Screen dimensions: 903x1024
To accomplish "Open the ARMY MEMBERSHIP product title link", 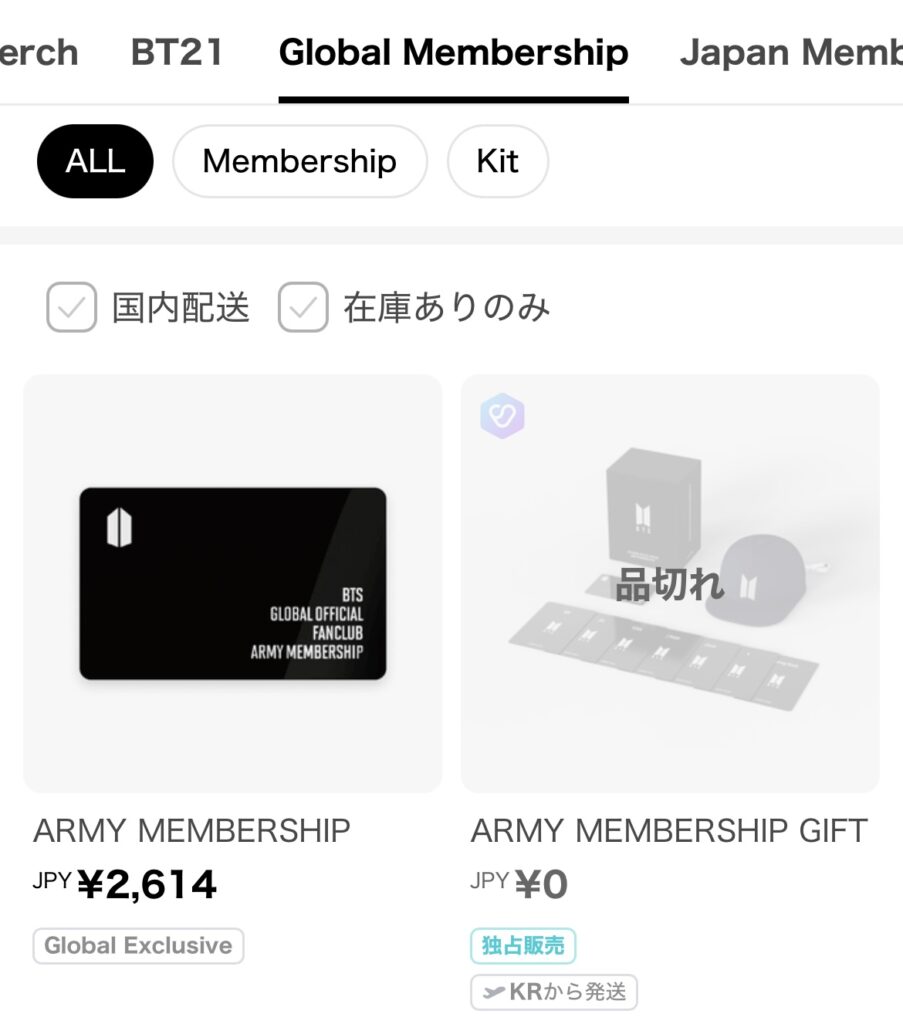I will click(x=192, y=830).
